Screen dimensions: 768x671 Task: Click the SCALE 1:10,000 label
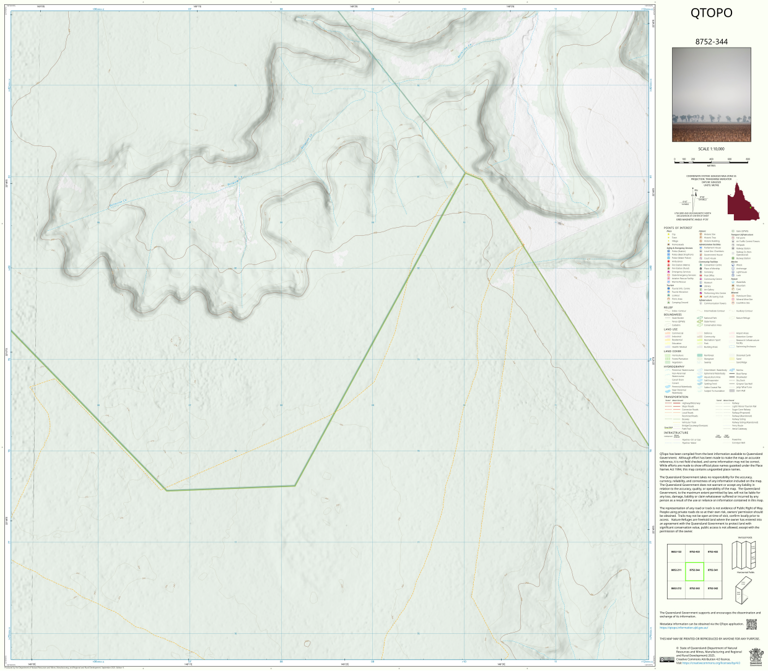coord(711,149)
